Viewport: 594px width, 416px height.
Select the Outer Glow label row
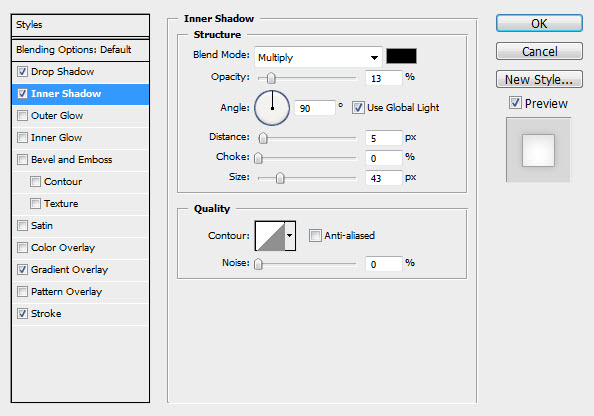[80, 116]
